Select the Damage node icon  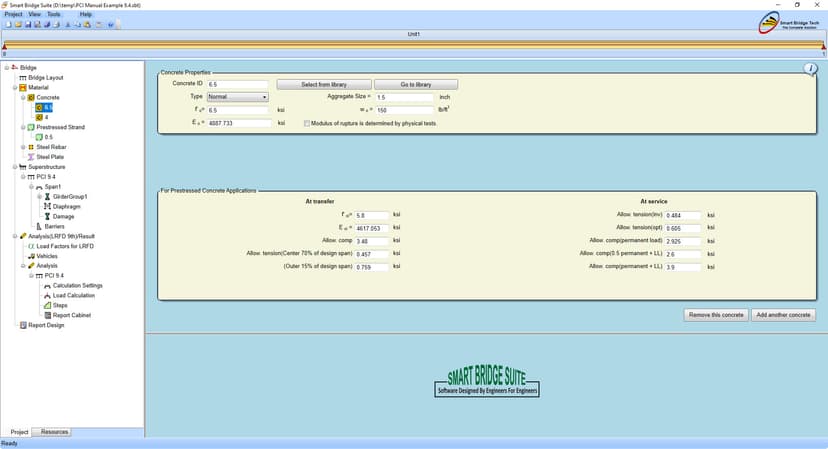tap(48, 217)
